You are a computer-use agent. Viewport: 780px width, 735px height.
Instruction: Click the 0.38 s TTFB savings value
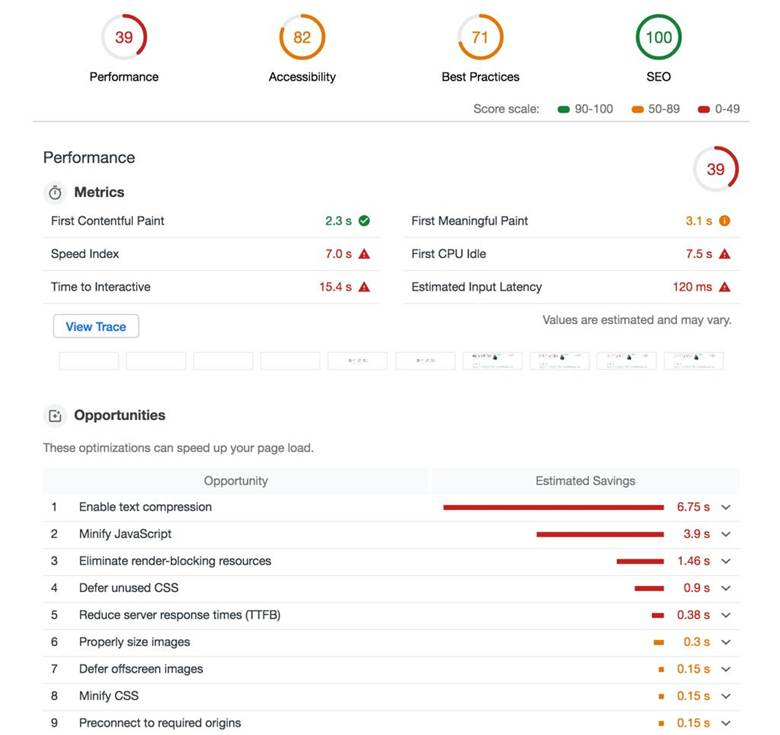[x=693, y=615]
